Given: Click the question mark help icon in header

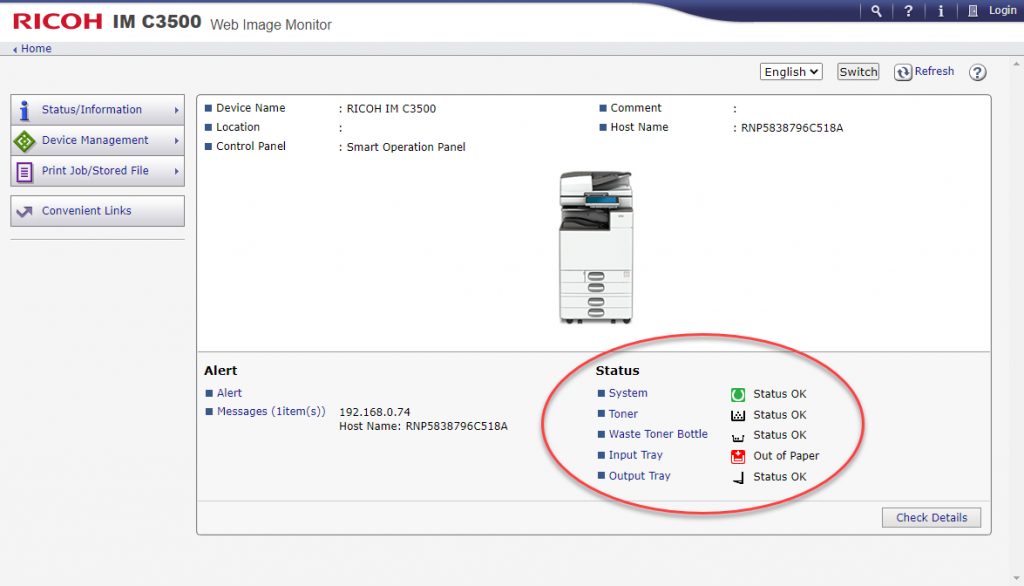Looking at the screenshot, I should (908, 10).
